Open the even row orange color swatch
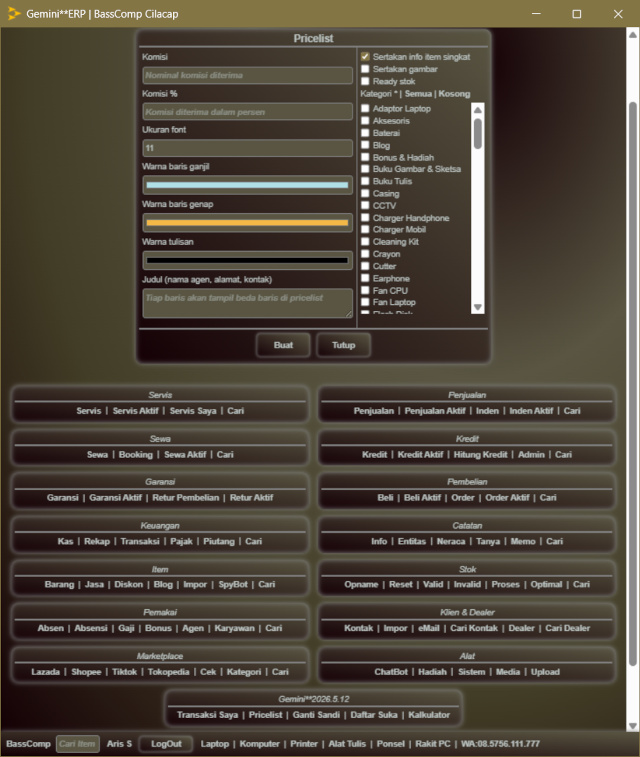Image resolution: width=640 pixels, height=757 pixels. coord(247,223)
